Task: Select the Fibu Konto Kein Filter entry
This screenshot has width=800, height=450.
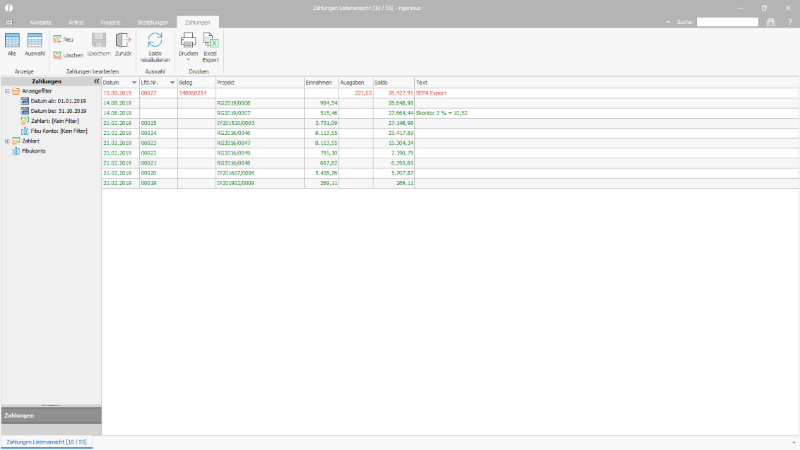Action: tap(54, 131)
